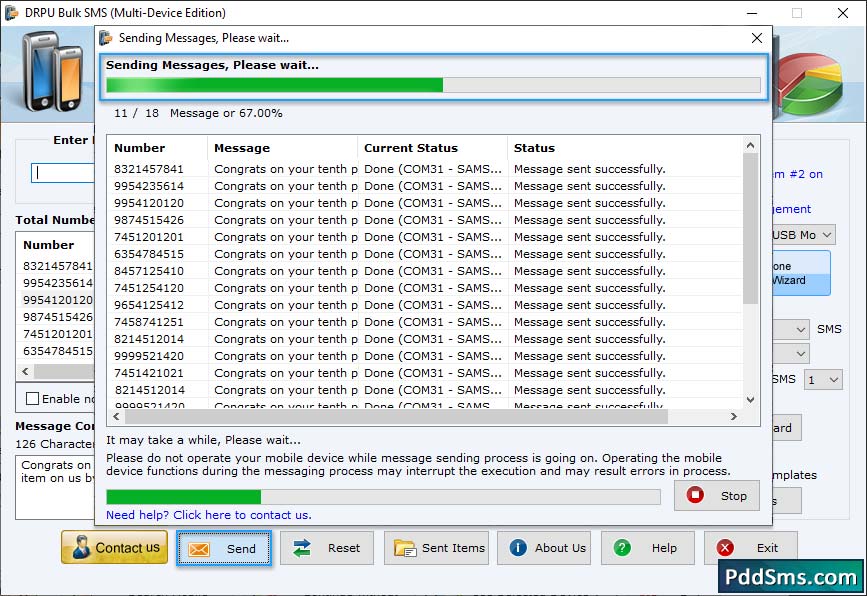Click the envelope icon on Send button

coord(199,549)
